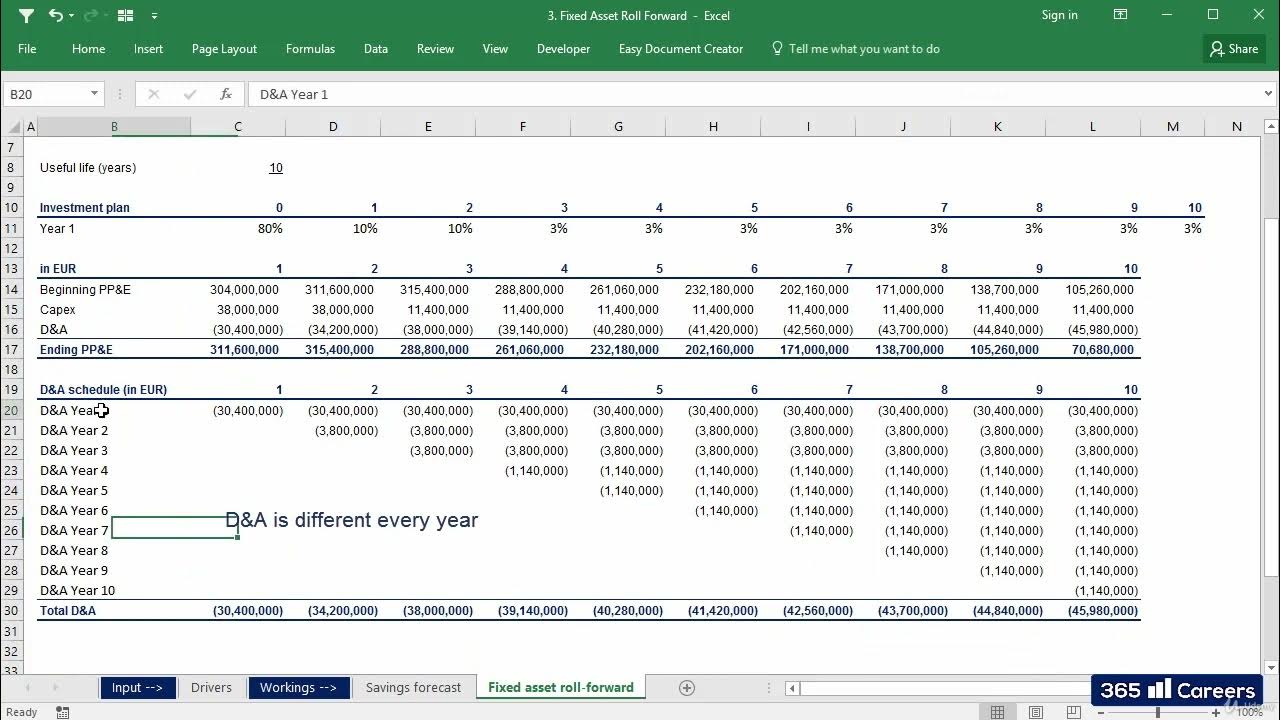Screen dimensions: 1280x720
Task: Click the D&A schedule (in EUR) heading
Action: click(x=103, y=390)
